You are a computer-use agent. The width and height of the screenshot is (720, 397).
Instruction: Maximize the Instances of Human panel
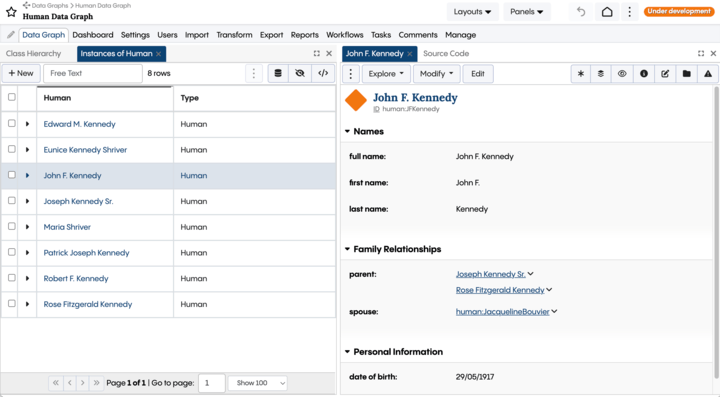[x=316, y=54]
